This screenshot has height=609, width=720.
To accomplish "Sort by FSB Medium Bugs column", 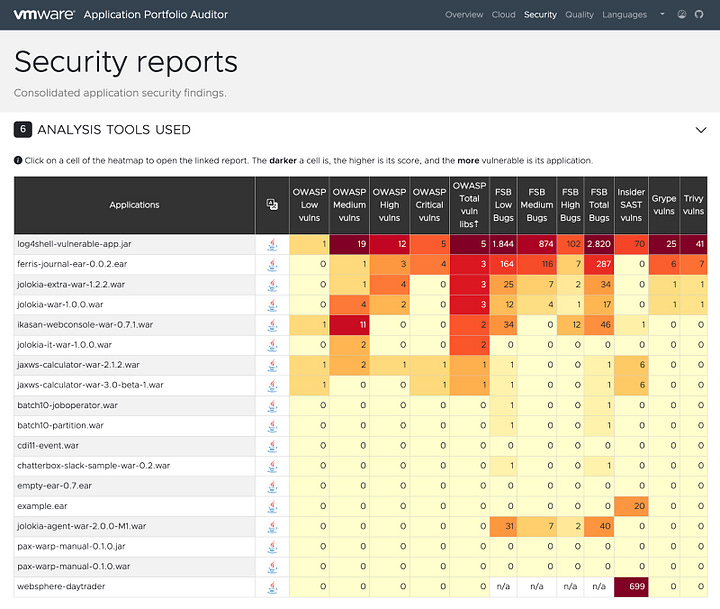I will pyautogui.click(x=536, y=205).
